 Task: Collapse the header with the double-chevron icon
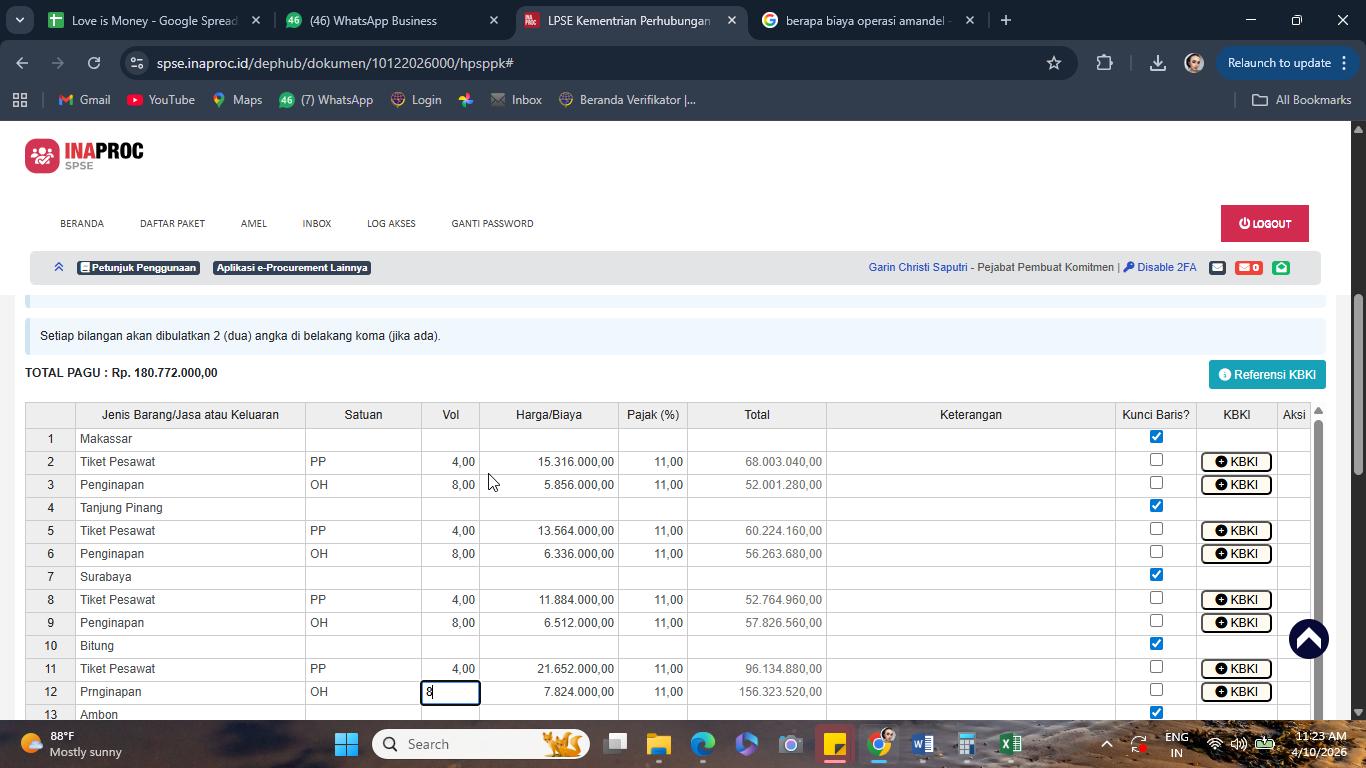58,267
